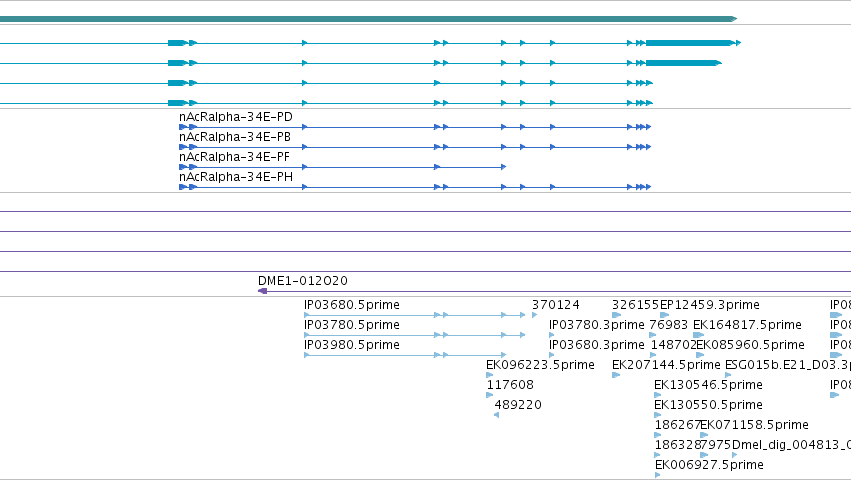This screenshot has height=480, width=851.
Task: Select the EK096223.5prime label
Action: click(540, 365)
